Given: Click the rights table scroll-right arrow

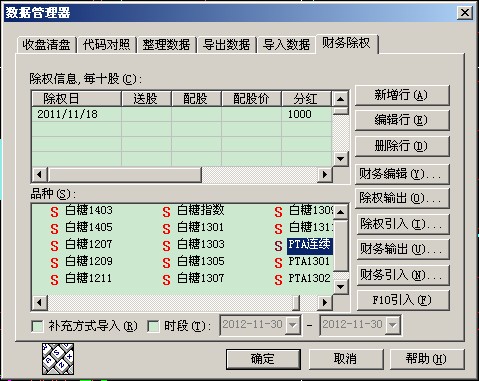Looking at the screenshot, I should click(324, 175).
